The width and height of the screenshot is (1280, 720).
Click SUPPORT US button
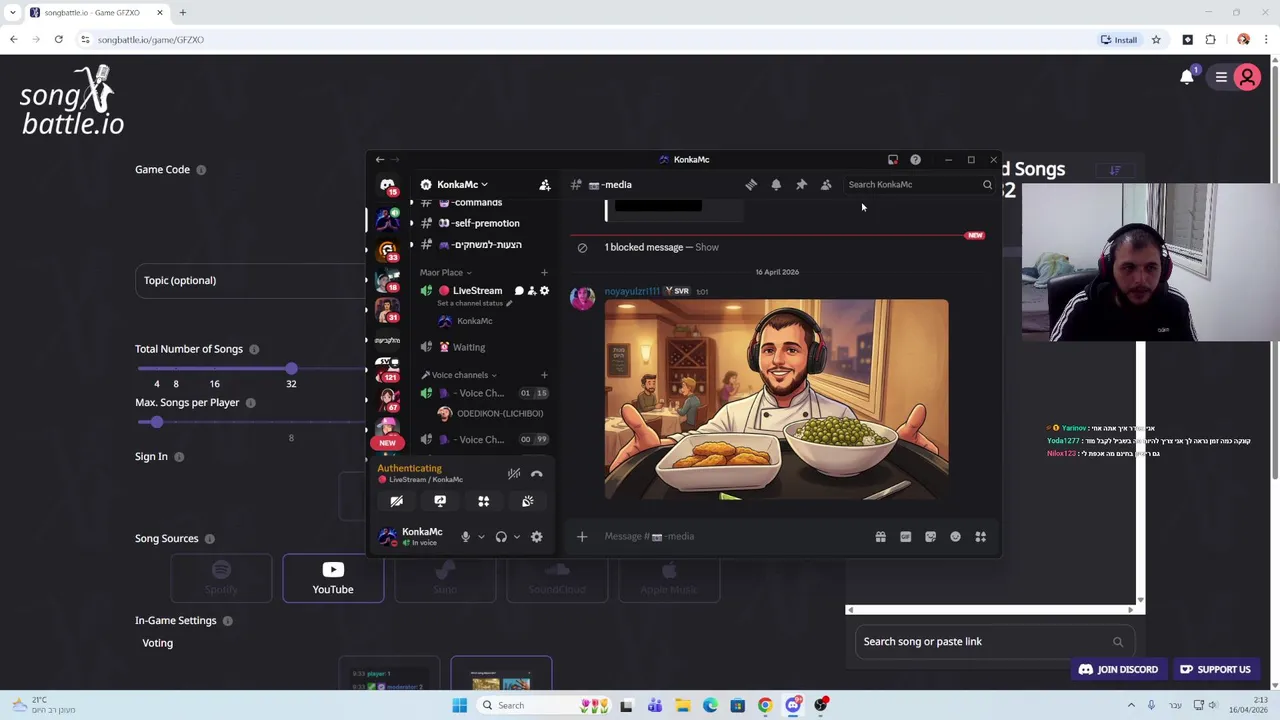(1215, 670)
